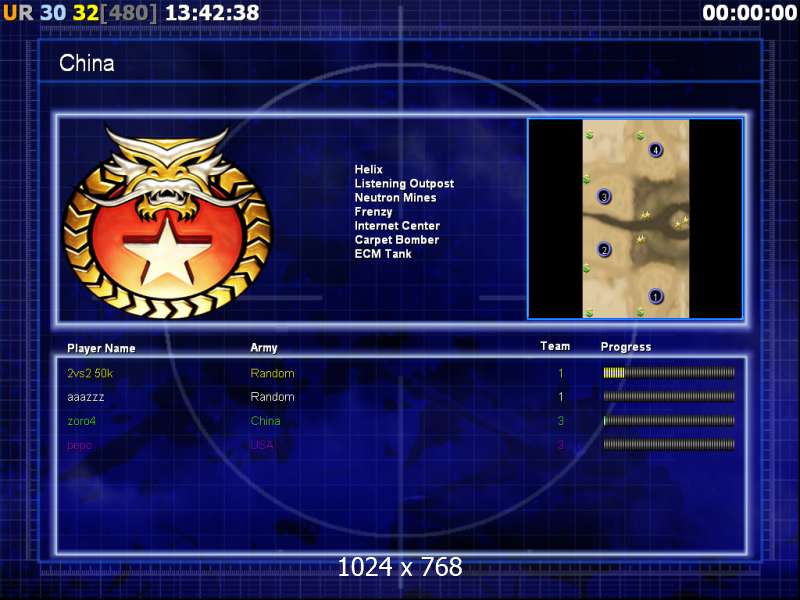Click team number for zoro4
Image resolution: width=800 pixels, height=600 pixels.
click(561, 421)
